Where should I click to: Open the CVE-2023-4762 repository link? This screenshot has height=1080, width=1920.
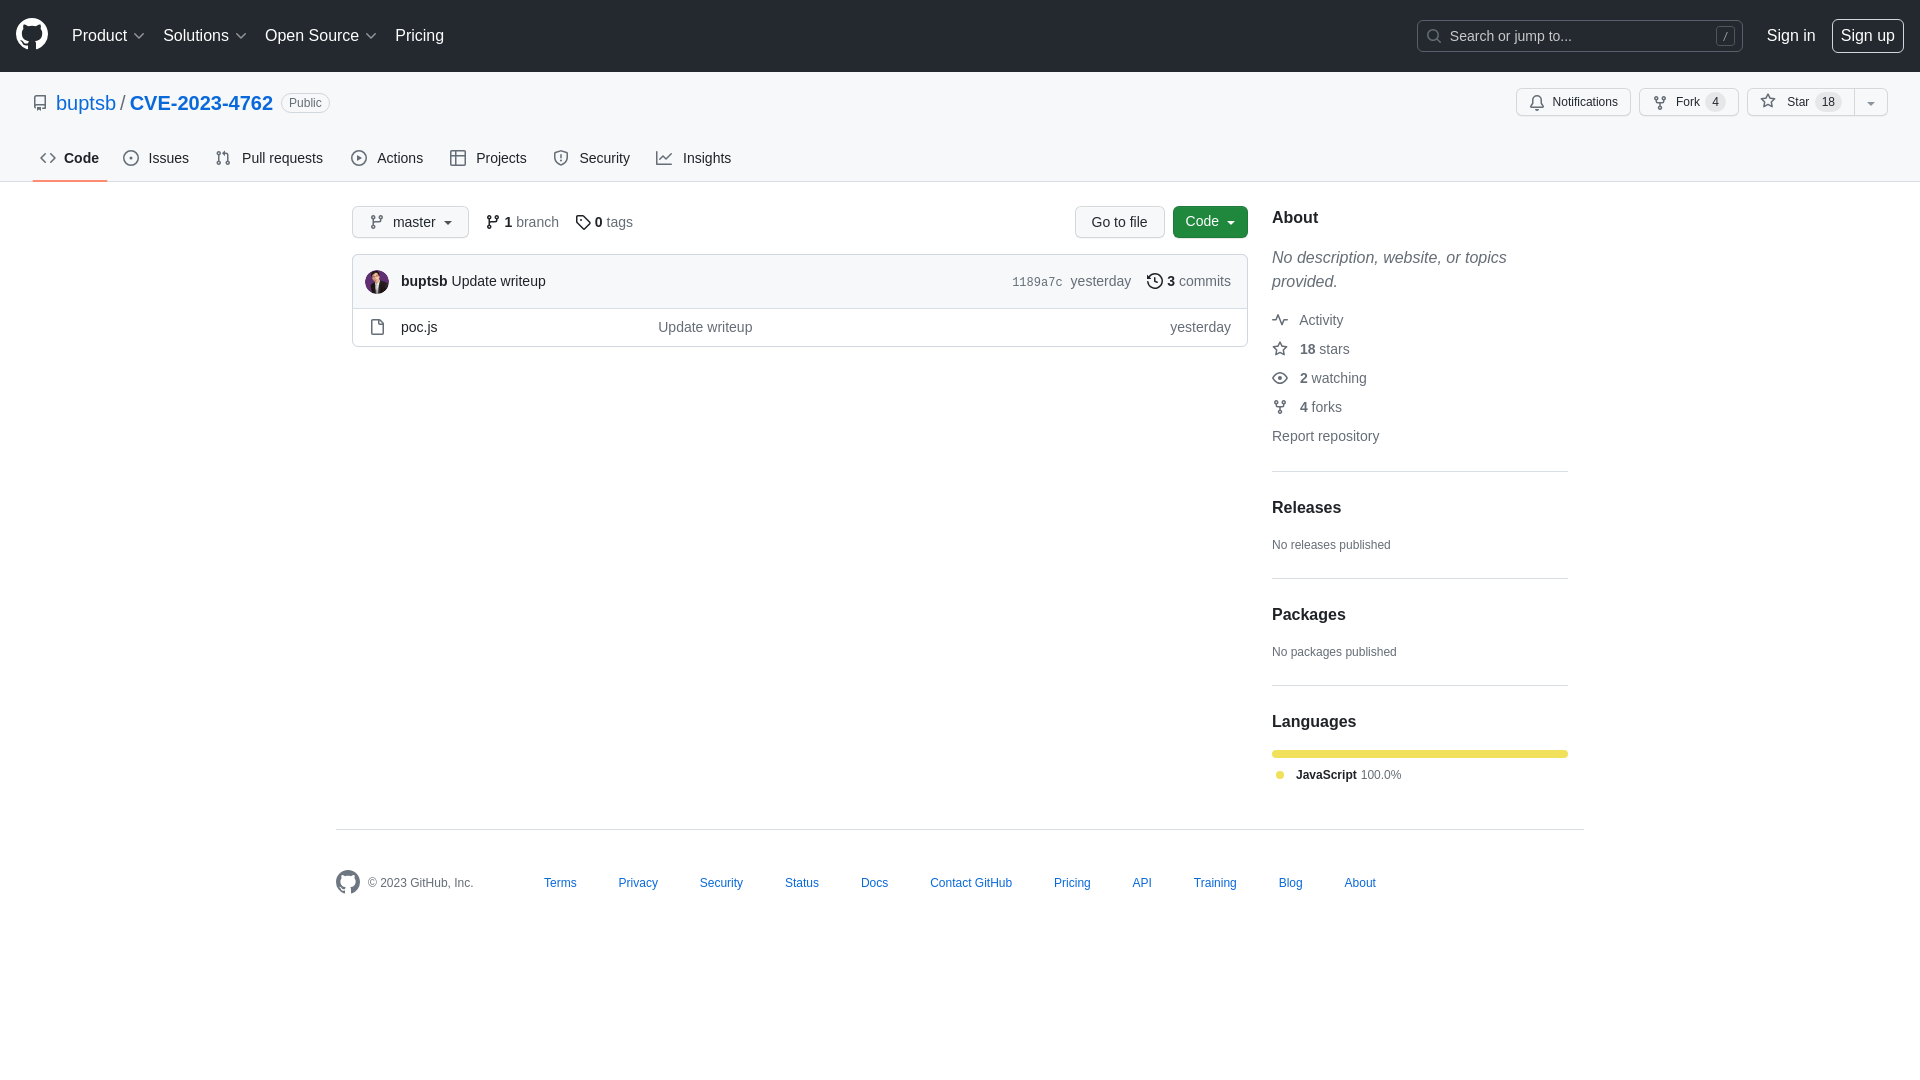201,103
